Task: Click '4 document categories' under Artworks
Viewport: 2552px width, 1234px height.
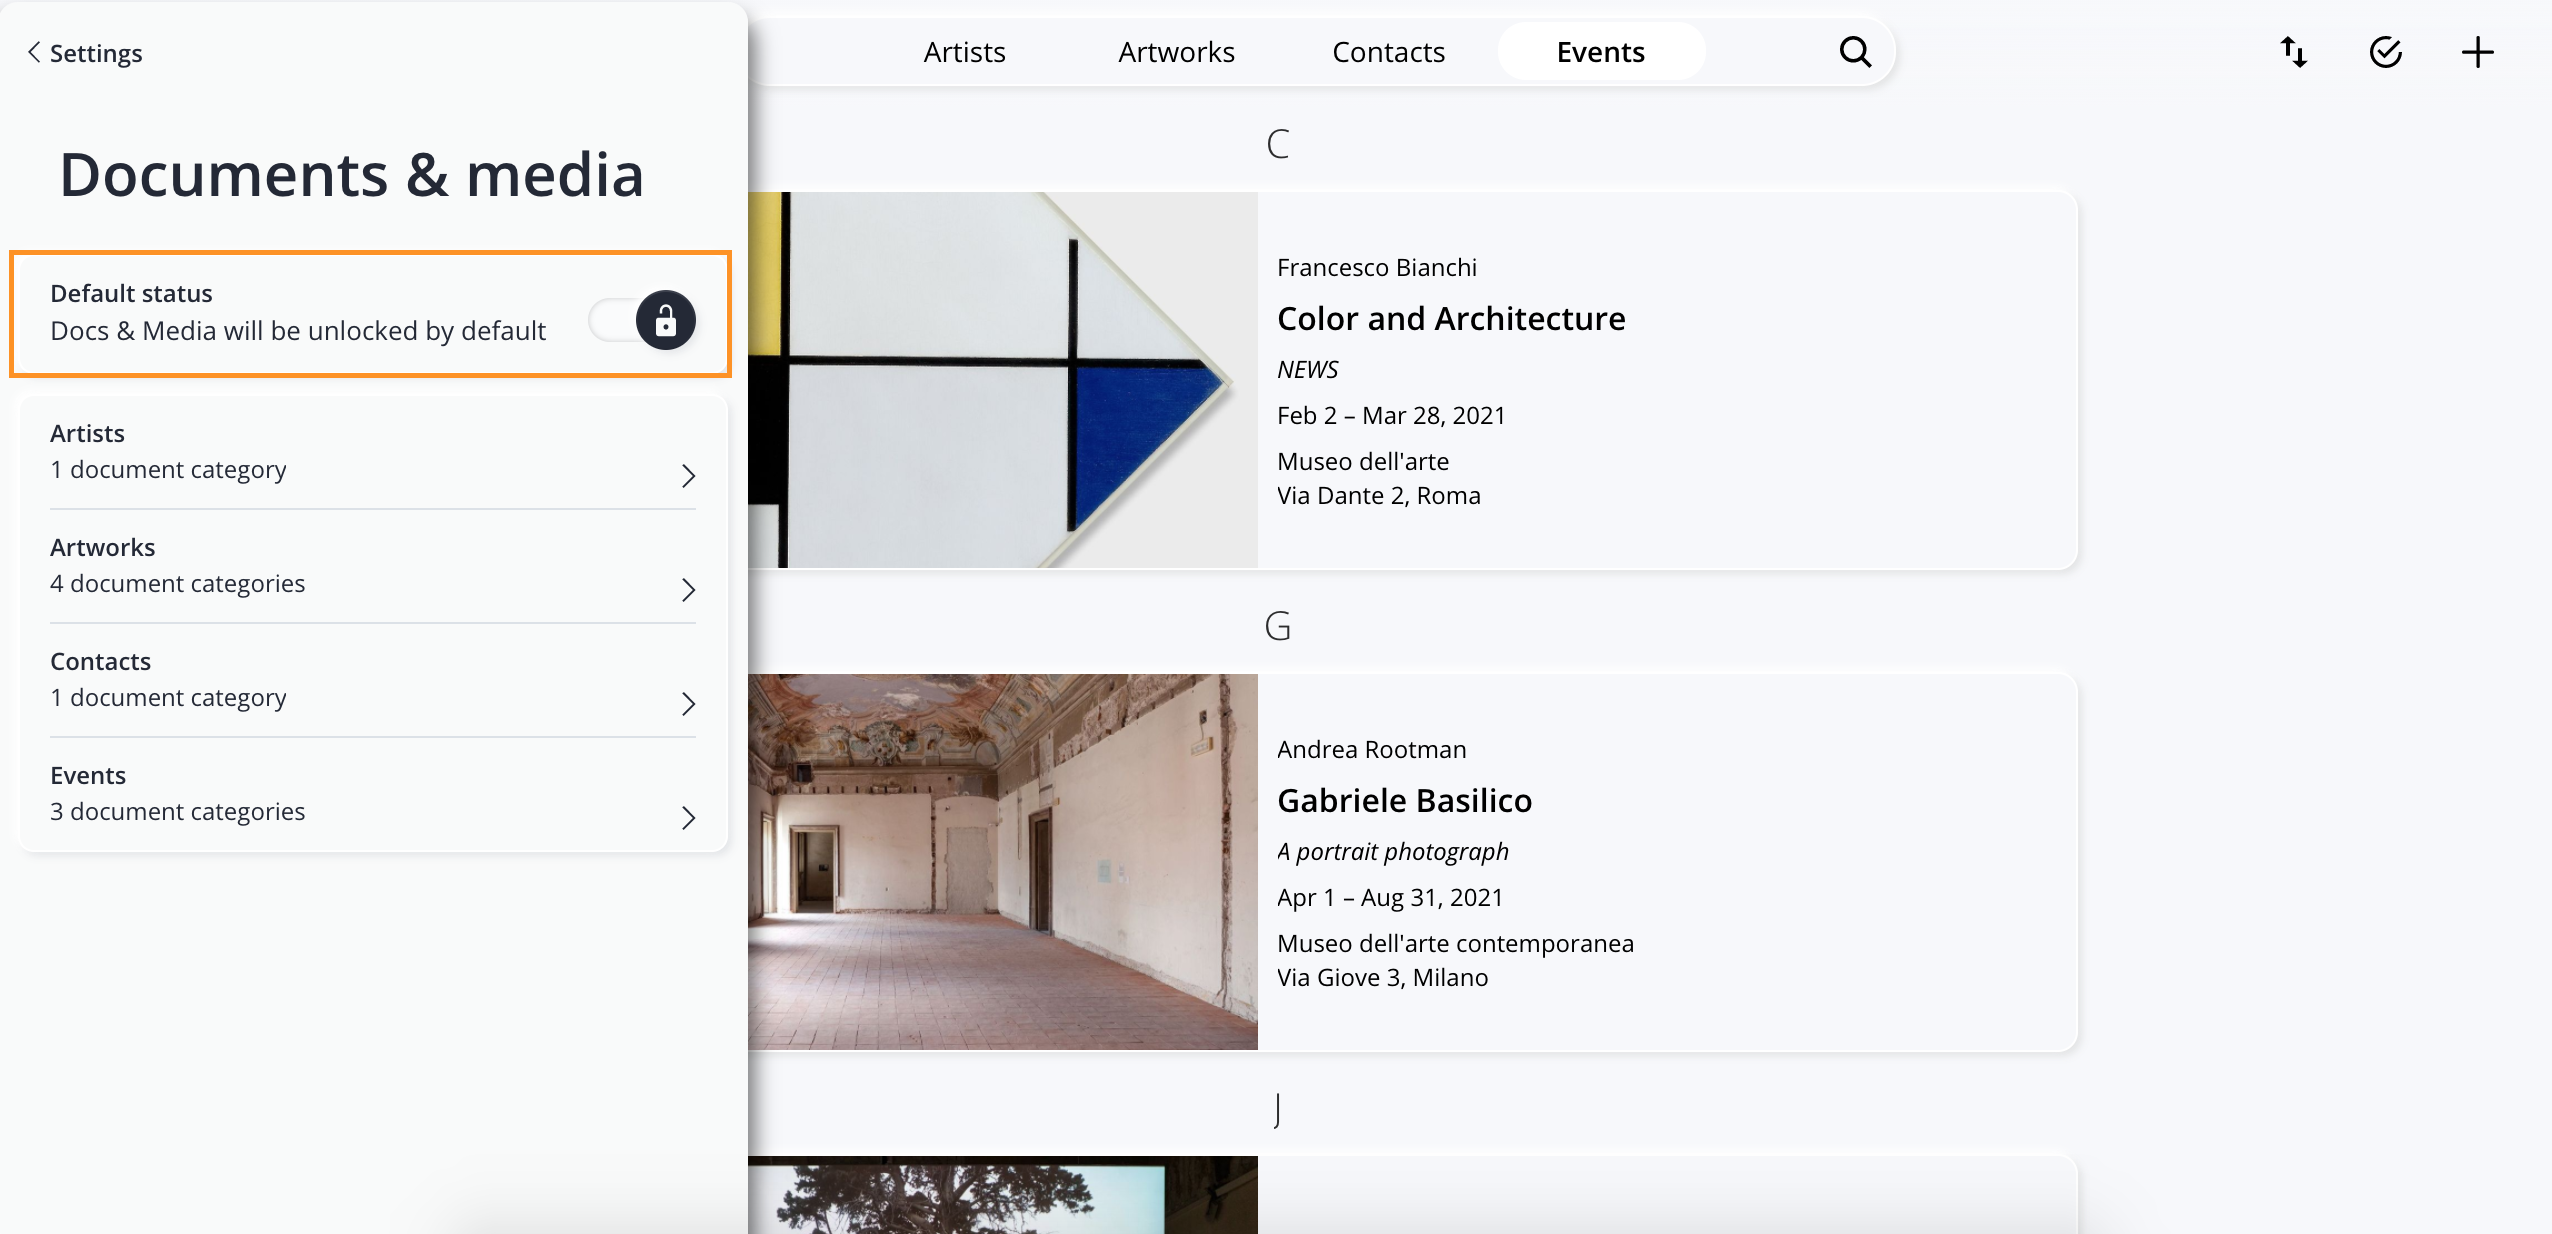Action: 178,583
